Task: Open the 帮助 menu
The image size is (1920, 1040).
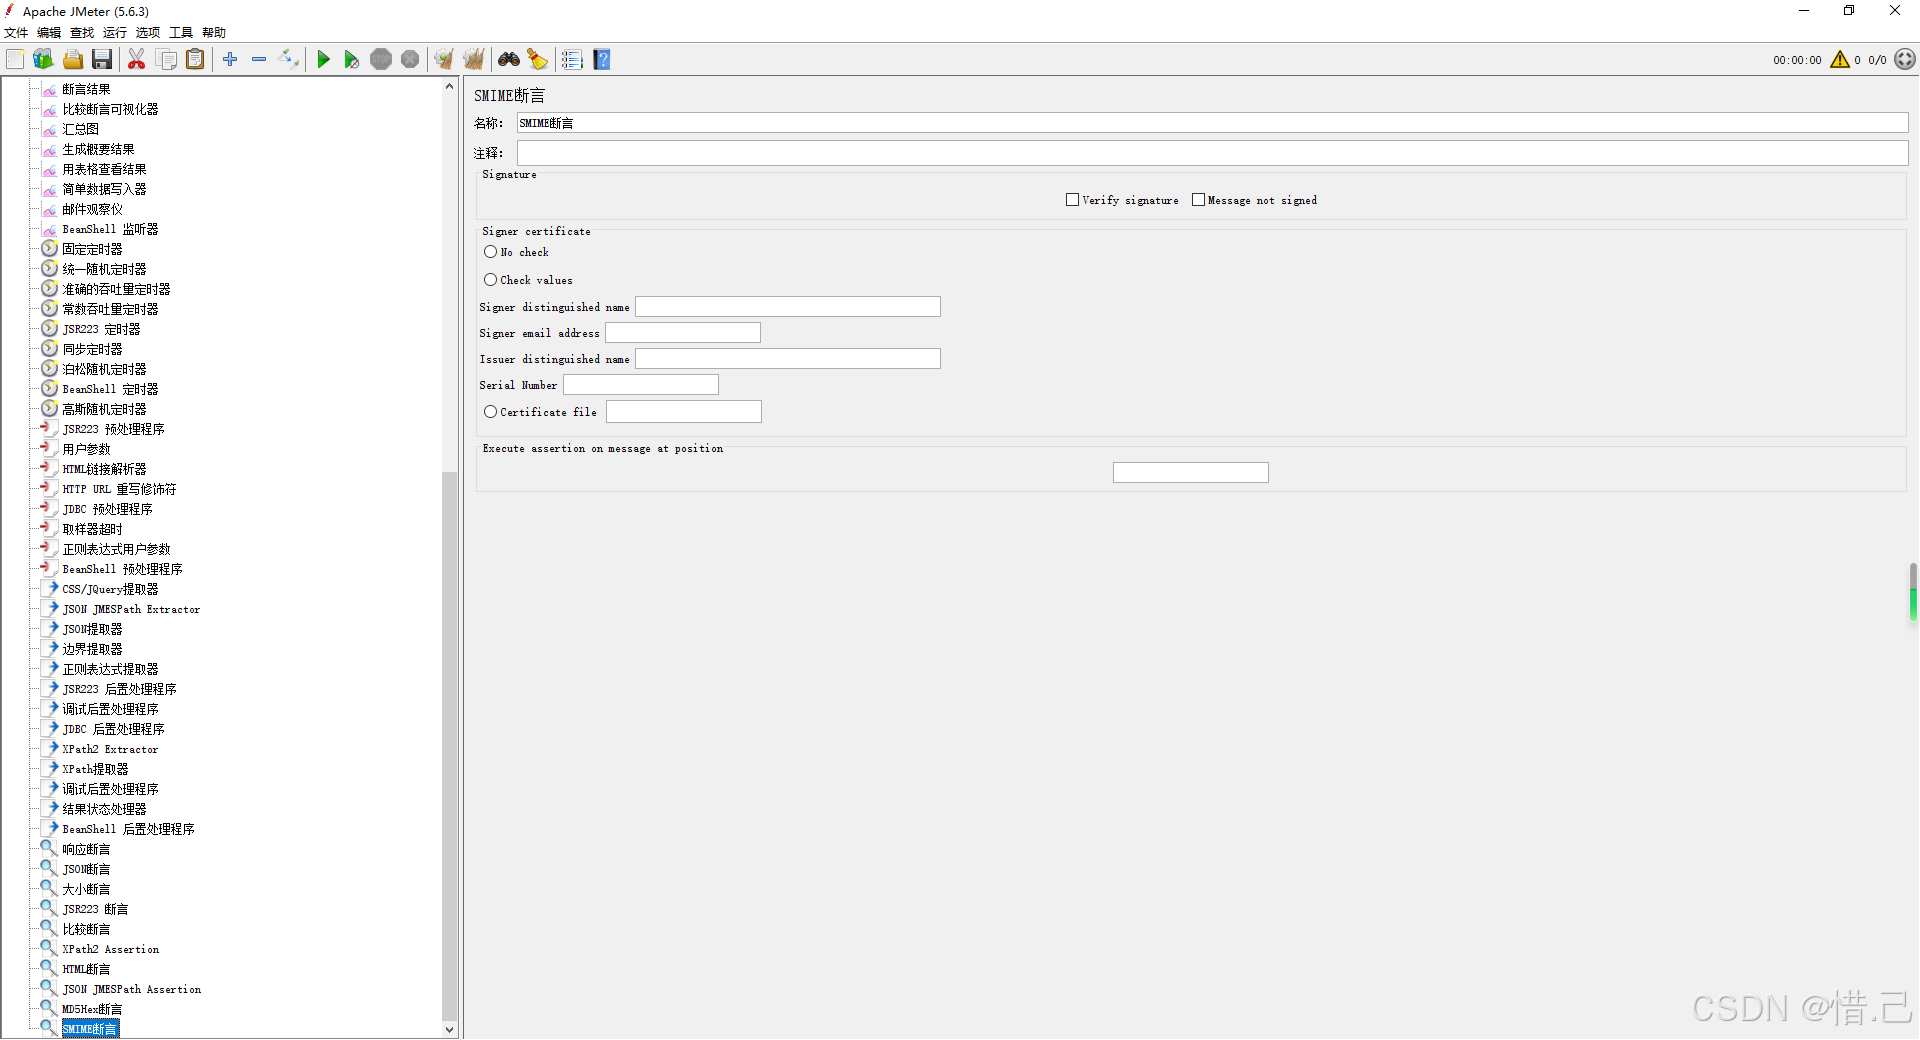Action: pyautogui.click(x=214, y=33)
